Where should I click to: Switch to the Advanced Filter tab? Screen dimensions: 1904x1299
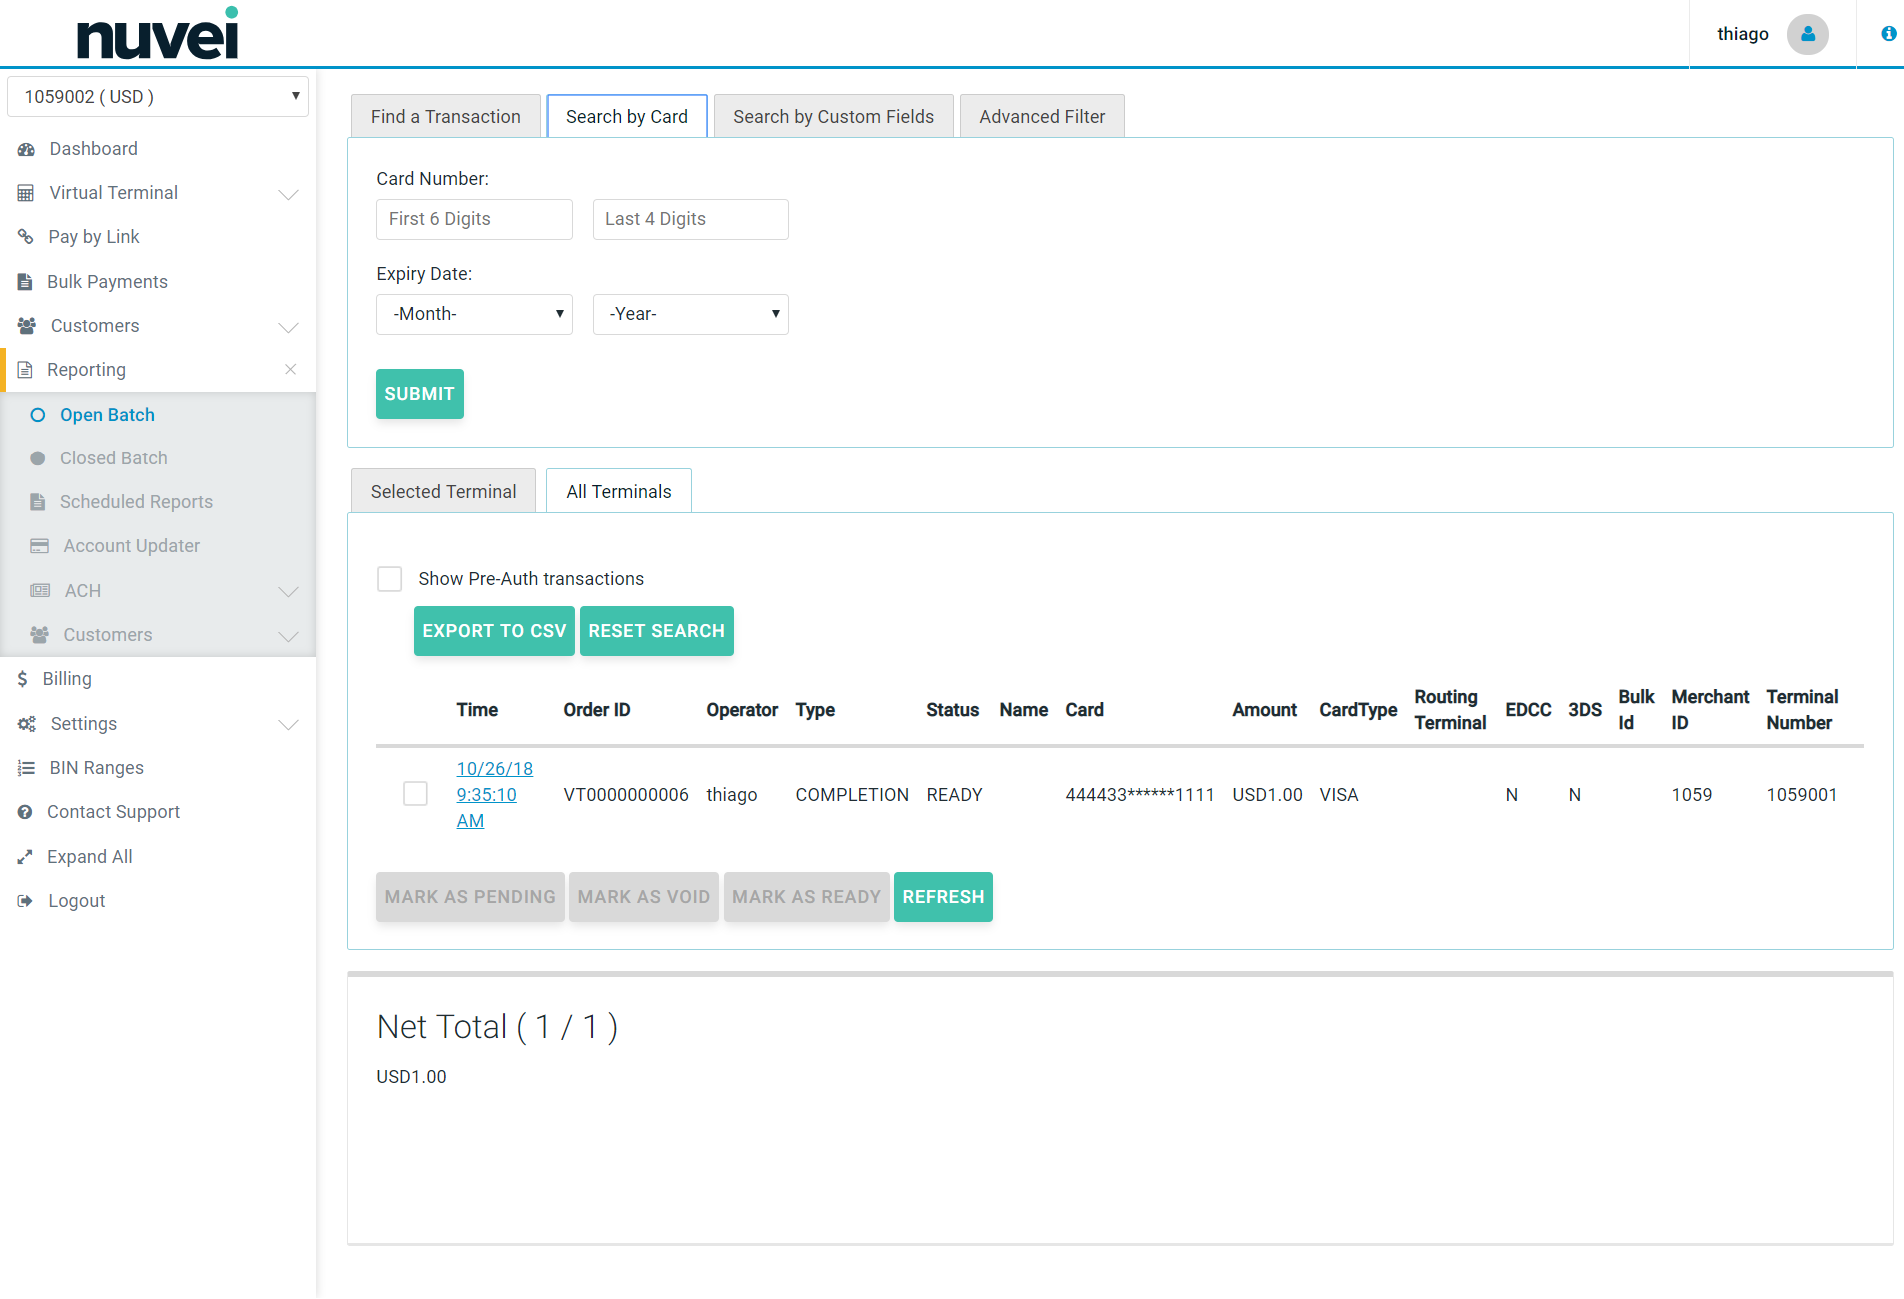tap(1041, 117)
